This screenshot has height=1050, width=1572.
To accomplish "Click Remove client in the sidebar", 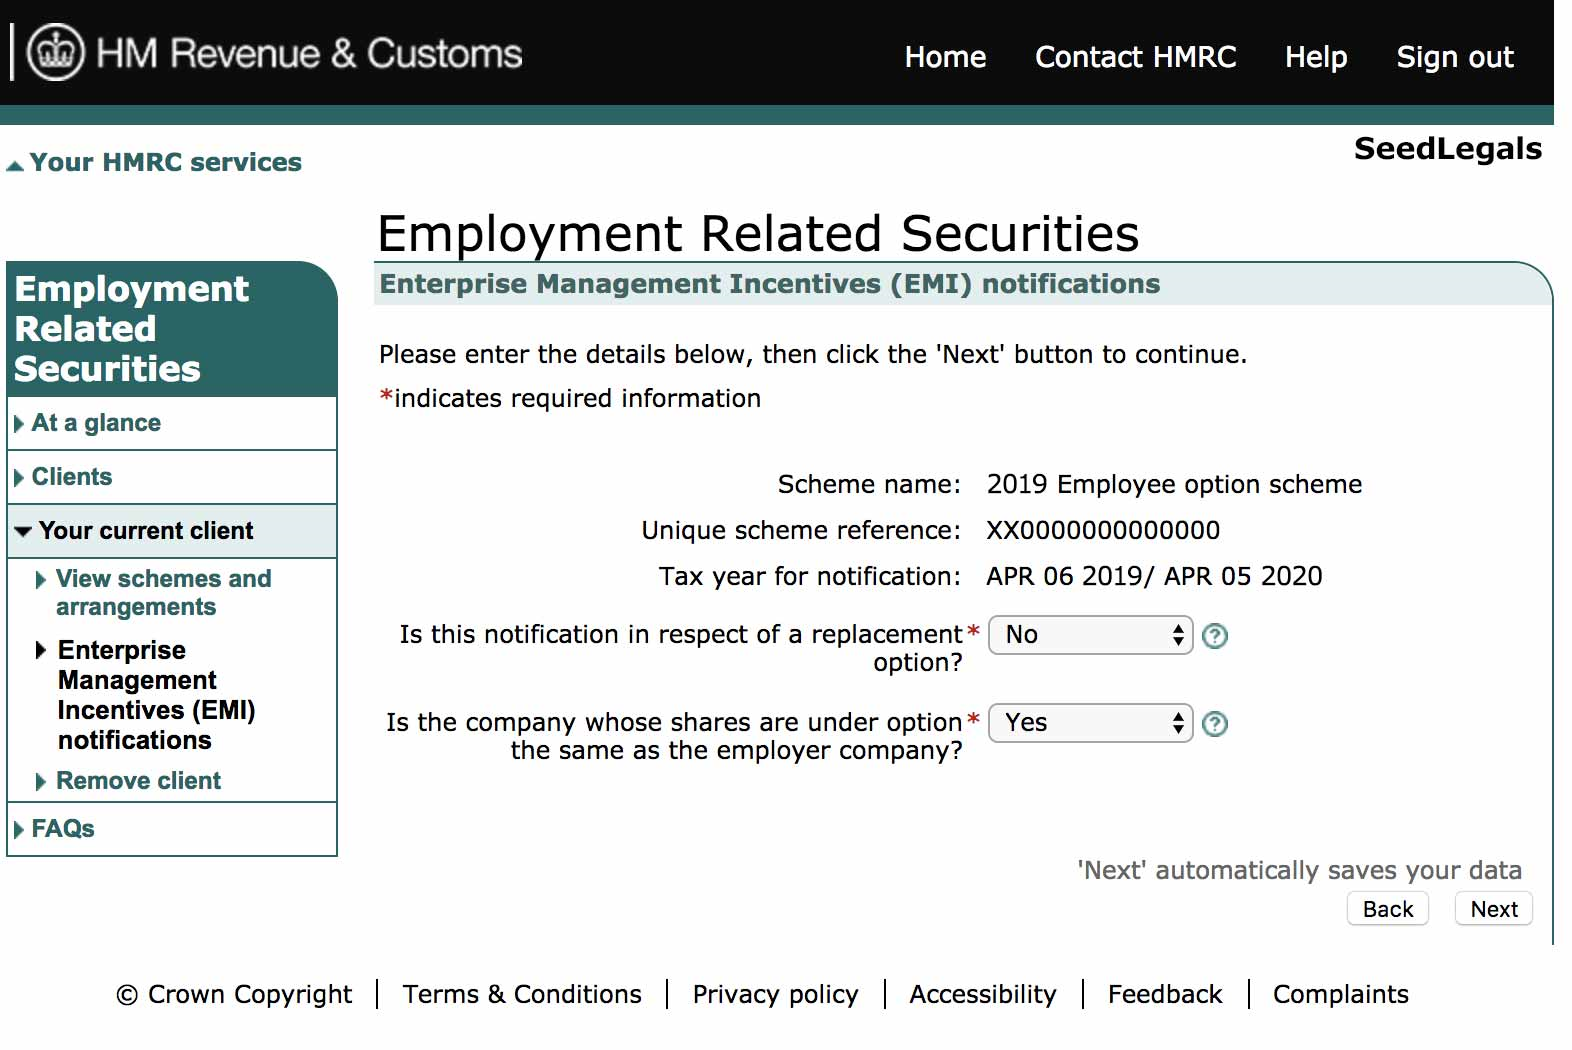I will 138,781.
